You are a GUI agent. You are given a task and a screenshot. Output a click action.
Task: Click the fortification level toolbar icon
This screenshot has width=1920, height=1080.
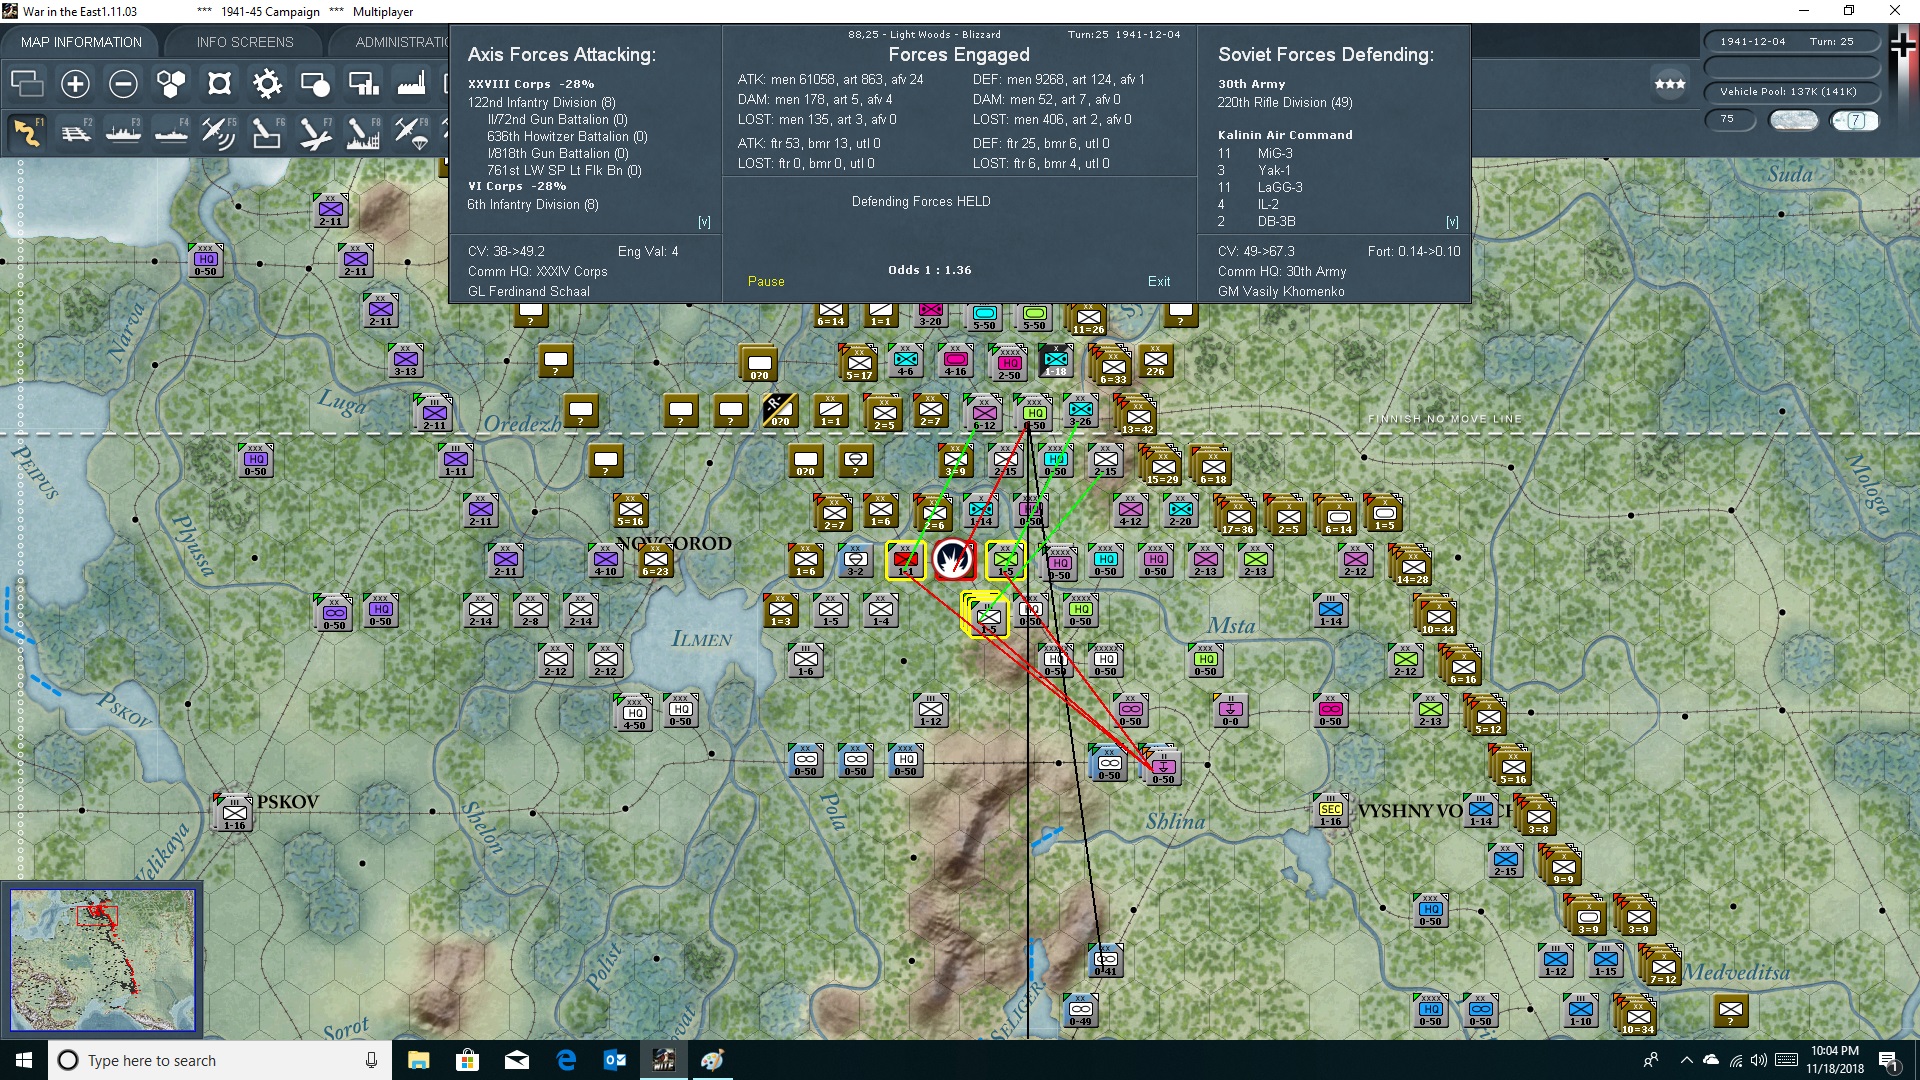coord(219,84)
